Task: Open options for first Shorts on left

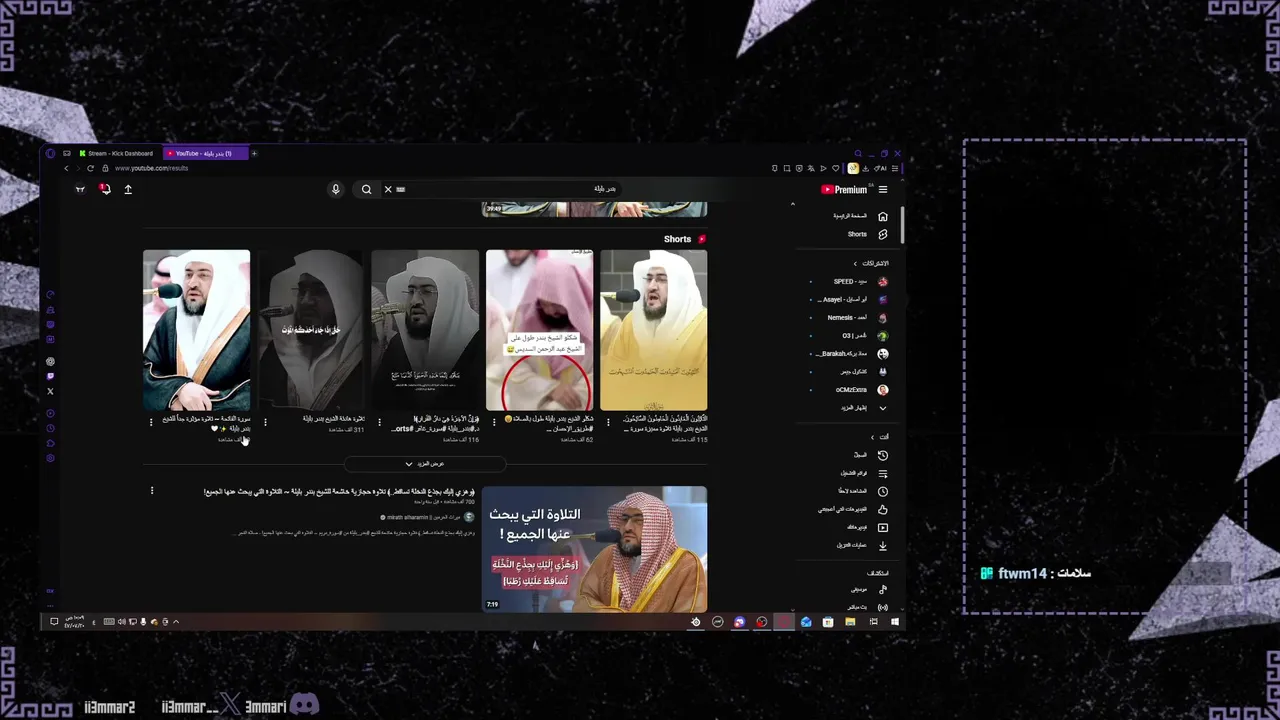Action: pyautogui.click(x=151, y=422)
